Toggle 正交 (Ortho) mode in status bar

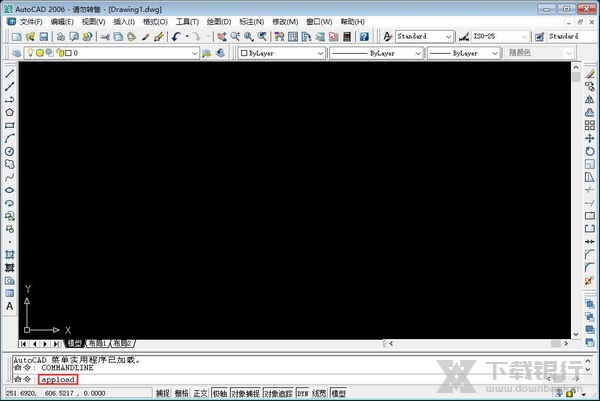coord(200,394)
